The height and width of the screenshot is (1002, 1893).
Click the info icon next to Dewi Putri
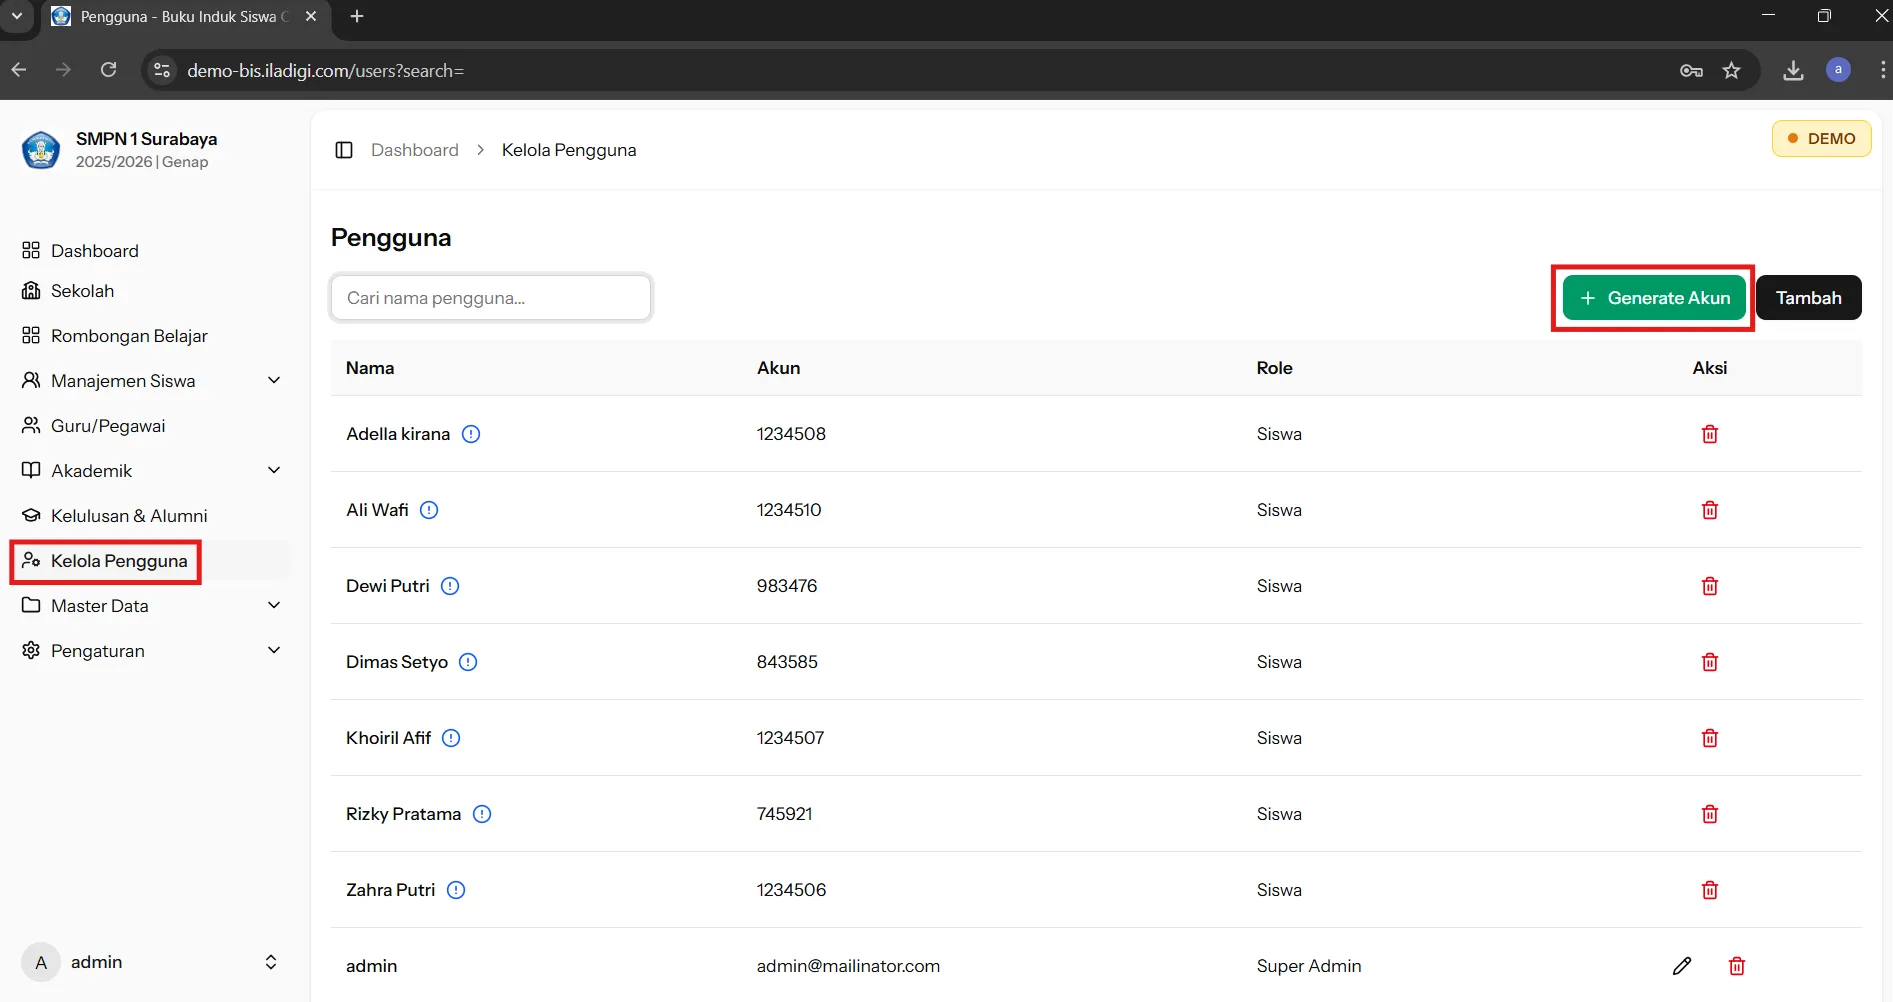[450, 586]
